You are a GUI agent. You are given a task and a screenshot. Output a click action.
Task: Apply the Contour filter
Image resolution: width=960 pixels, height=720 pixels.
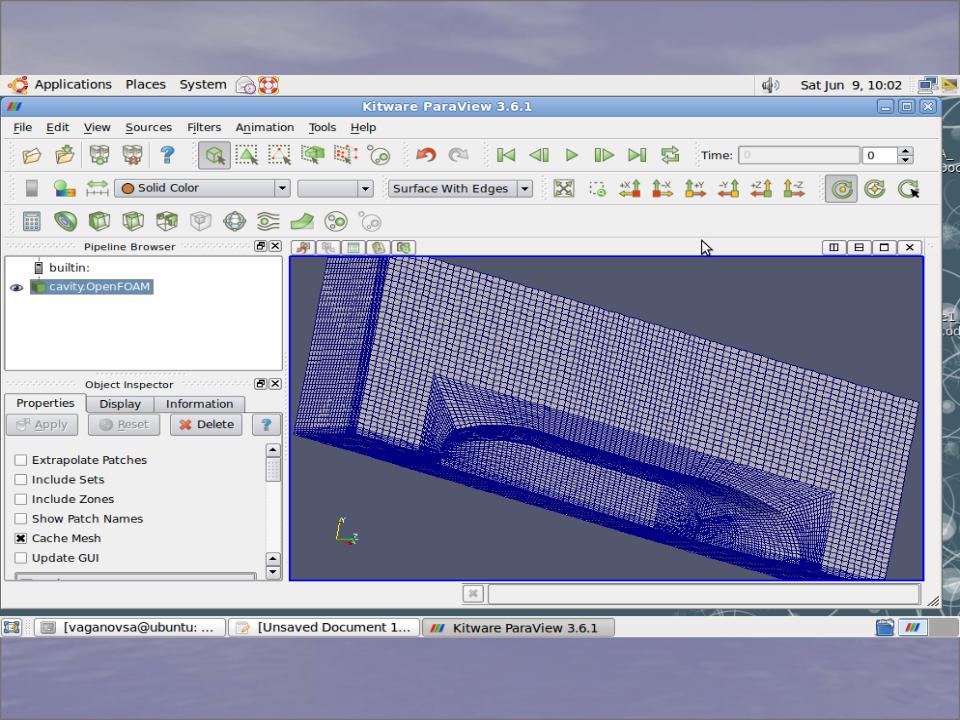pyautogui.click(x=66, y=221)
